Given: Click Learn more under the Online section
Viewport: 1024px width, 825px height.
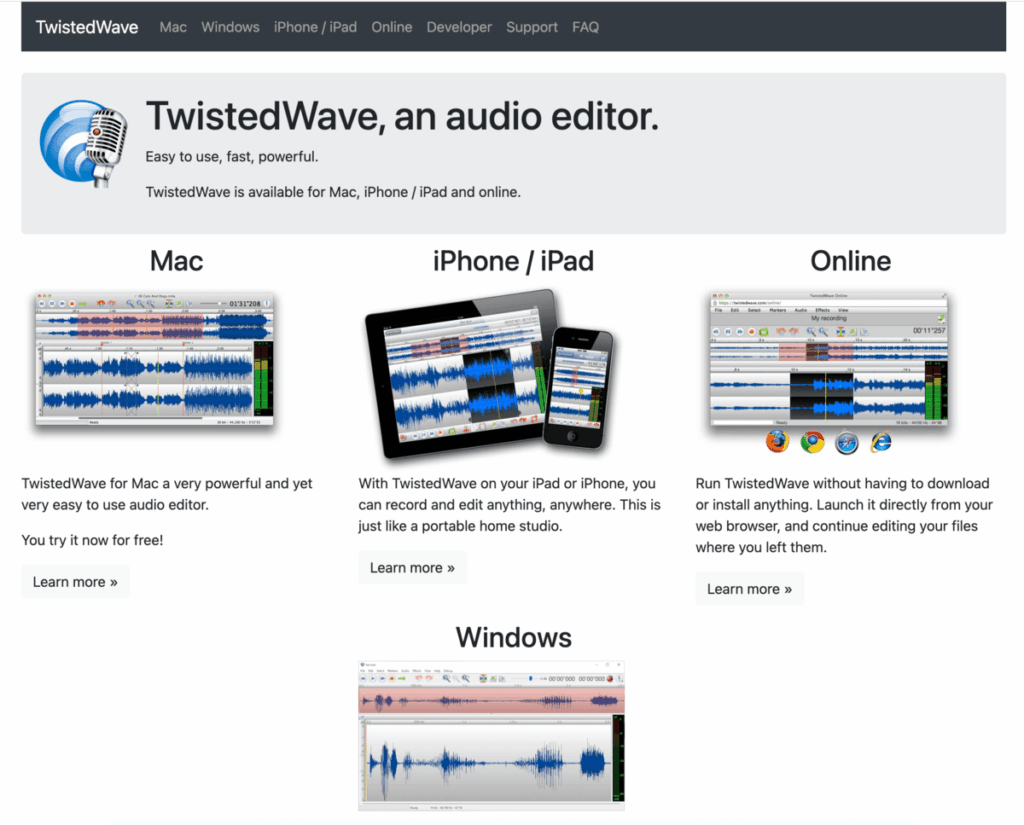Looking at the screenshot, I should click(749, 589).
